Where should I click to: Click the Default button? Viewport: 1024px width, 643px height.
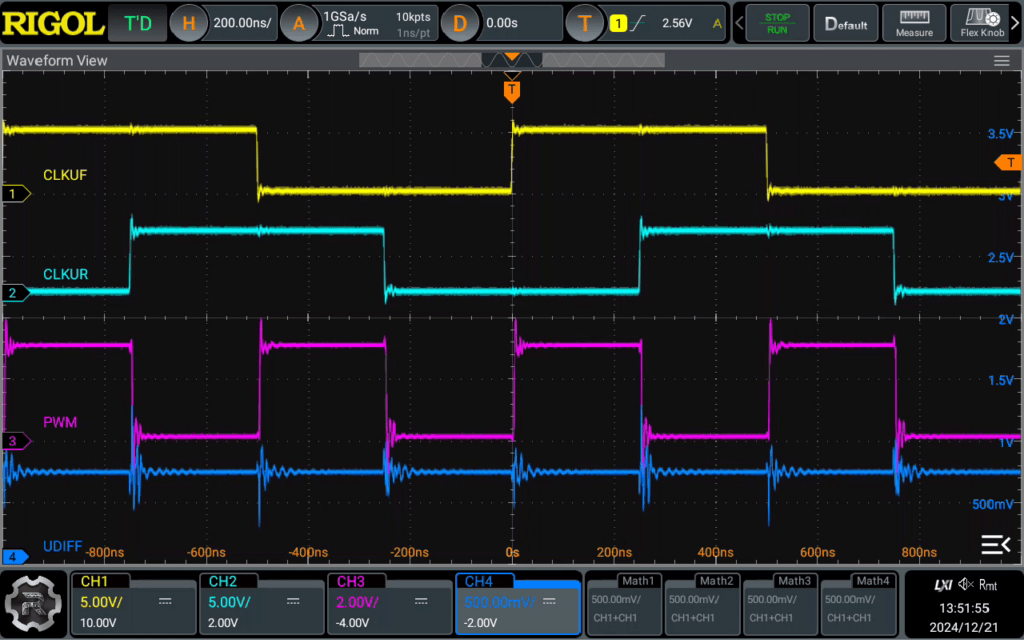tap(846, 24)
